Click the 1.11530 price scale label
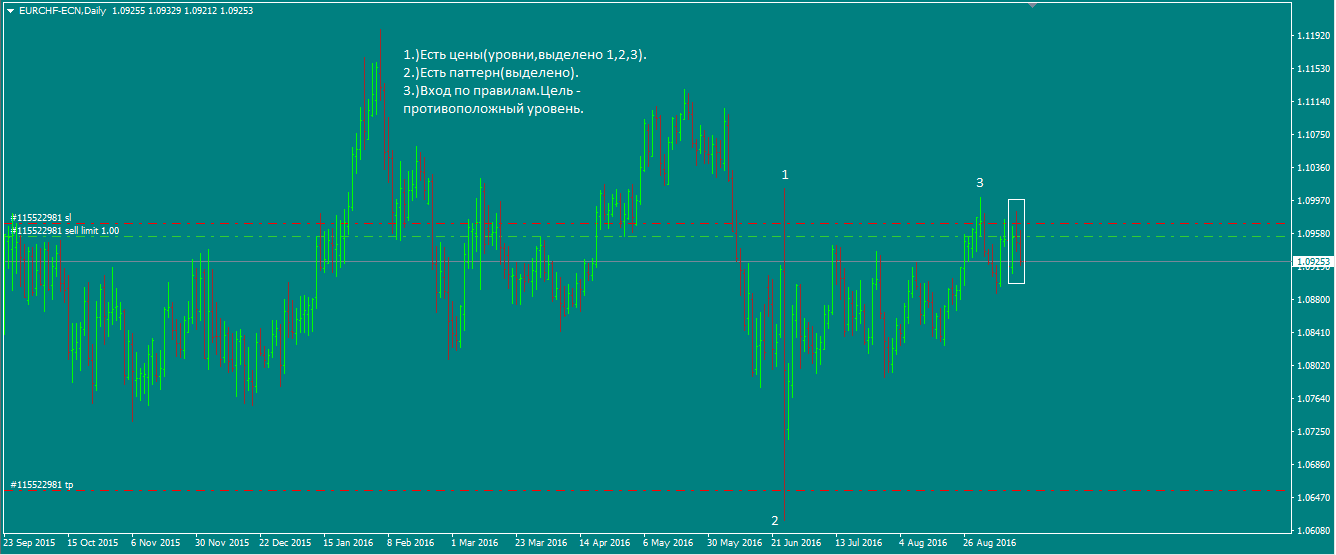1336x555 pixels. tap(1312, 69)
